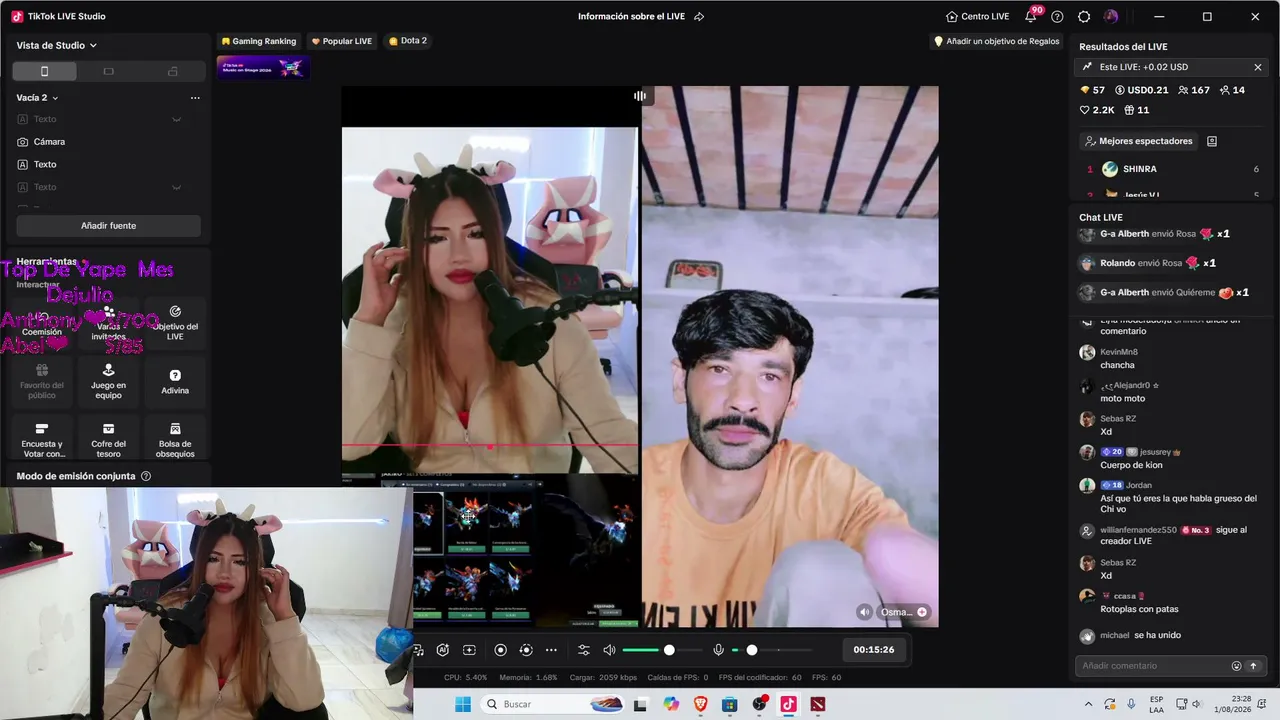Image resolution: width=1280 pixels, height=720 pixels.
Task: Click Añadir un objetivo de Regalos
Action: click(x=996, y=41)
